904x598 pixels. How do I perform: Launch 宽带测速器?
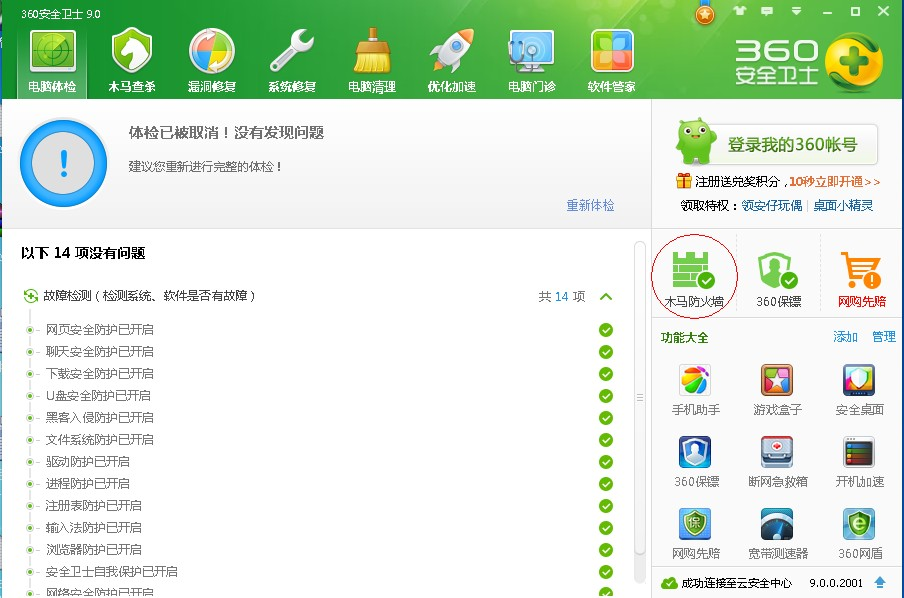777,534
